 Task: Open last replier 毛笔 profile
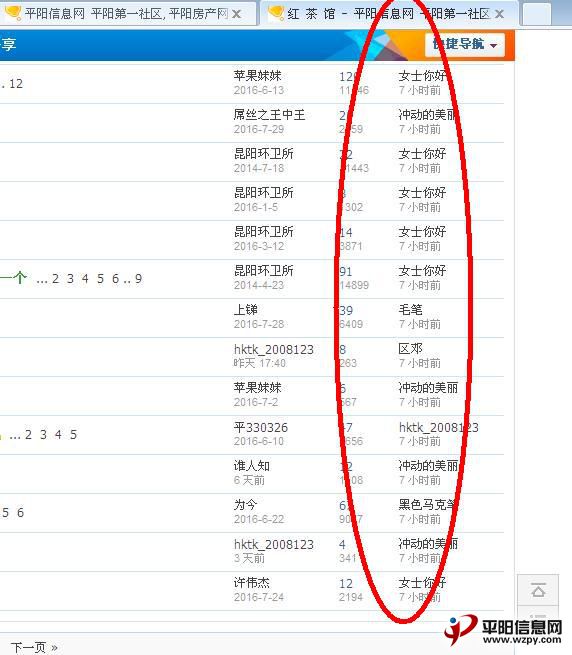(410, 310)
